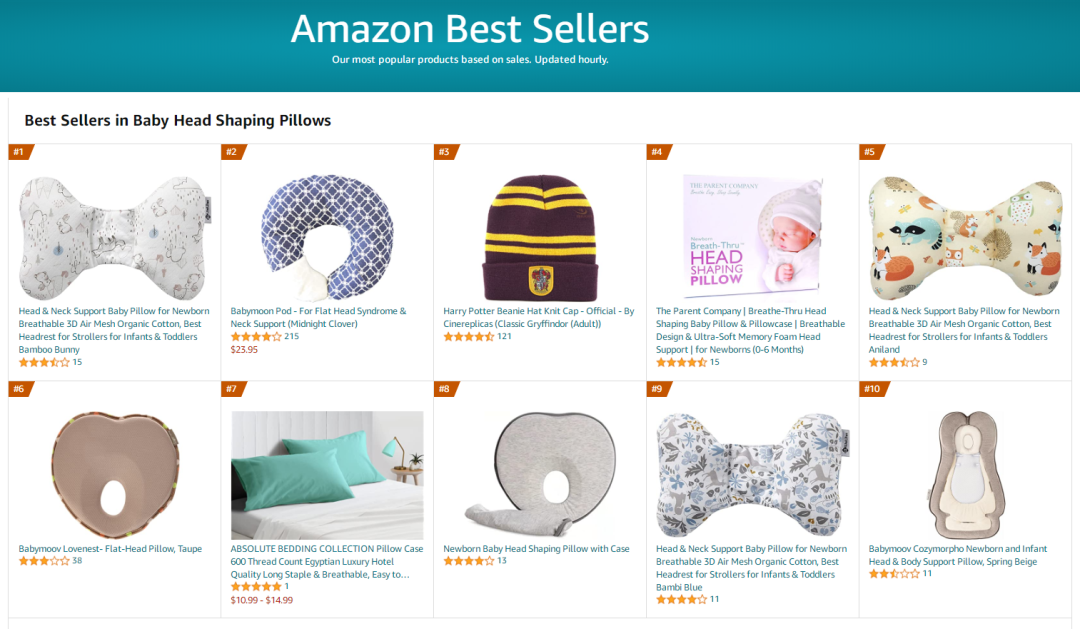Open the Aniland animal-print pillow image
Image resolution: width=1080 pixels, height=629 pixels.
coord(965,232)
